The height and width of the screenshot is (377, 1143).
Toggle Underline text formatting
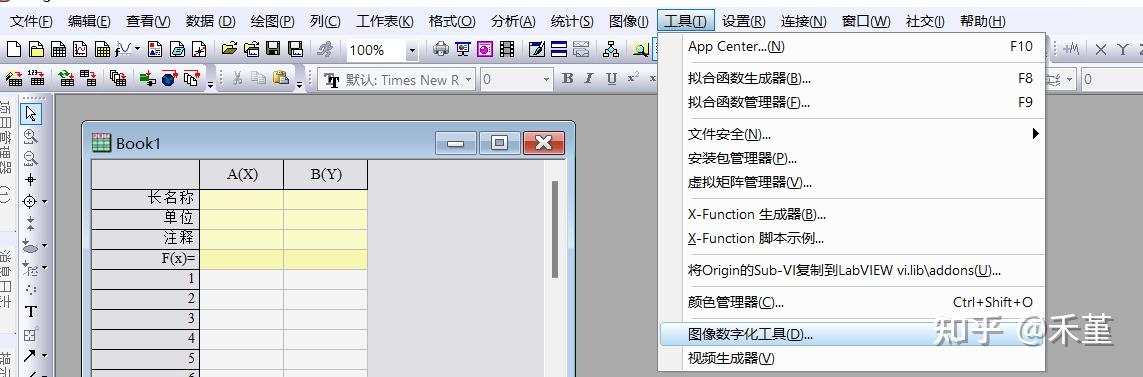[611, 79]
